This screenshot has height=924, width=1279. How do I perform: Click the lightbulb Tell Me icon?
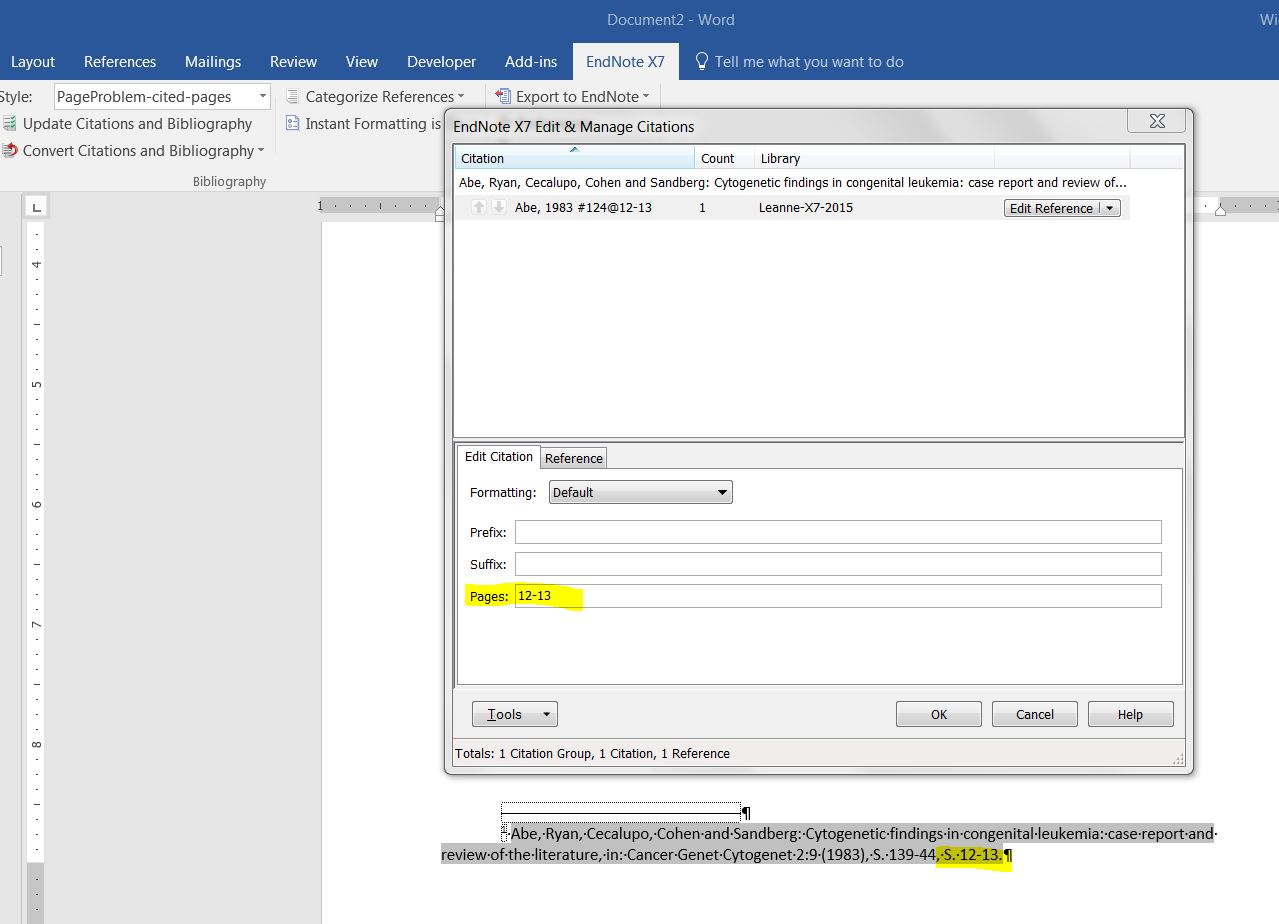point(702,62)
